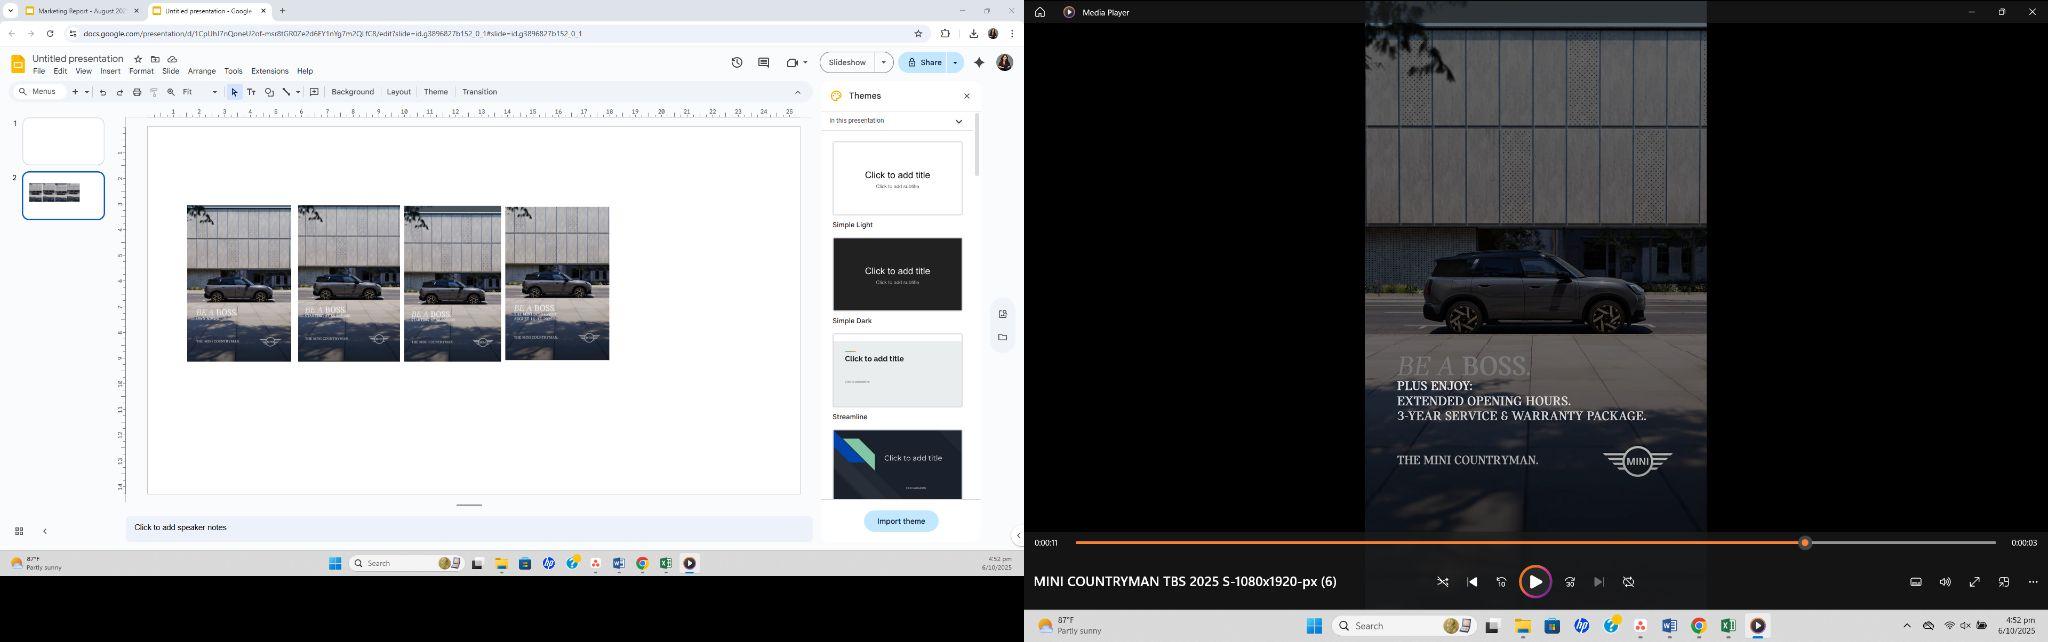Select the Shape tool

point(269,92)
